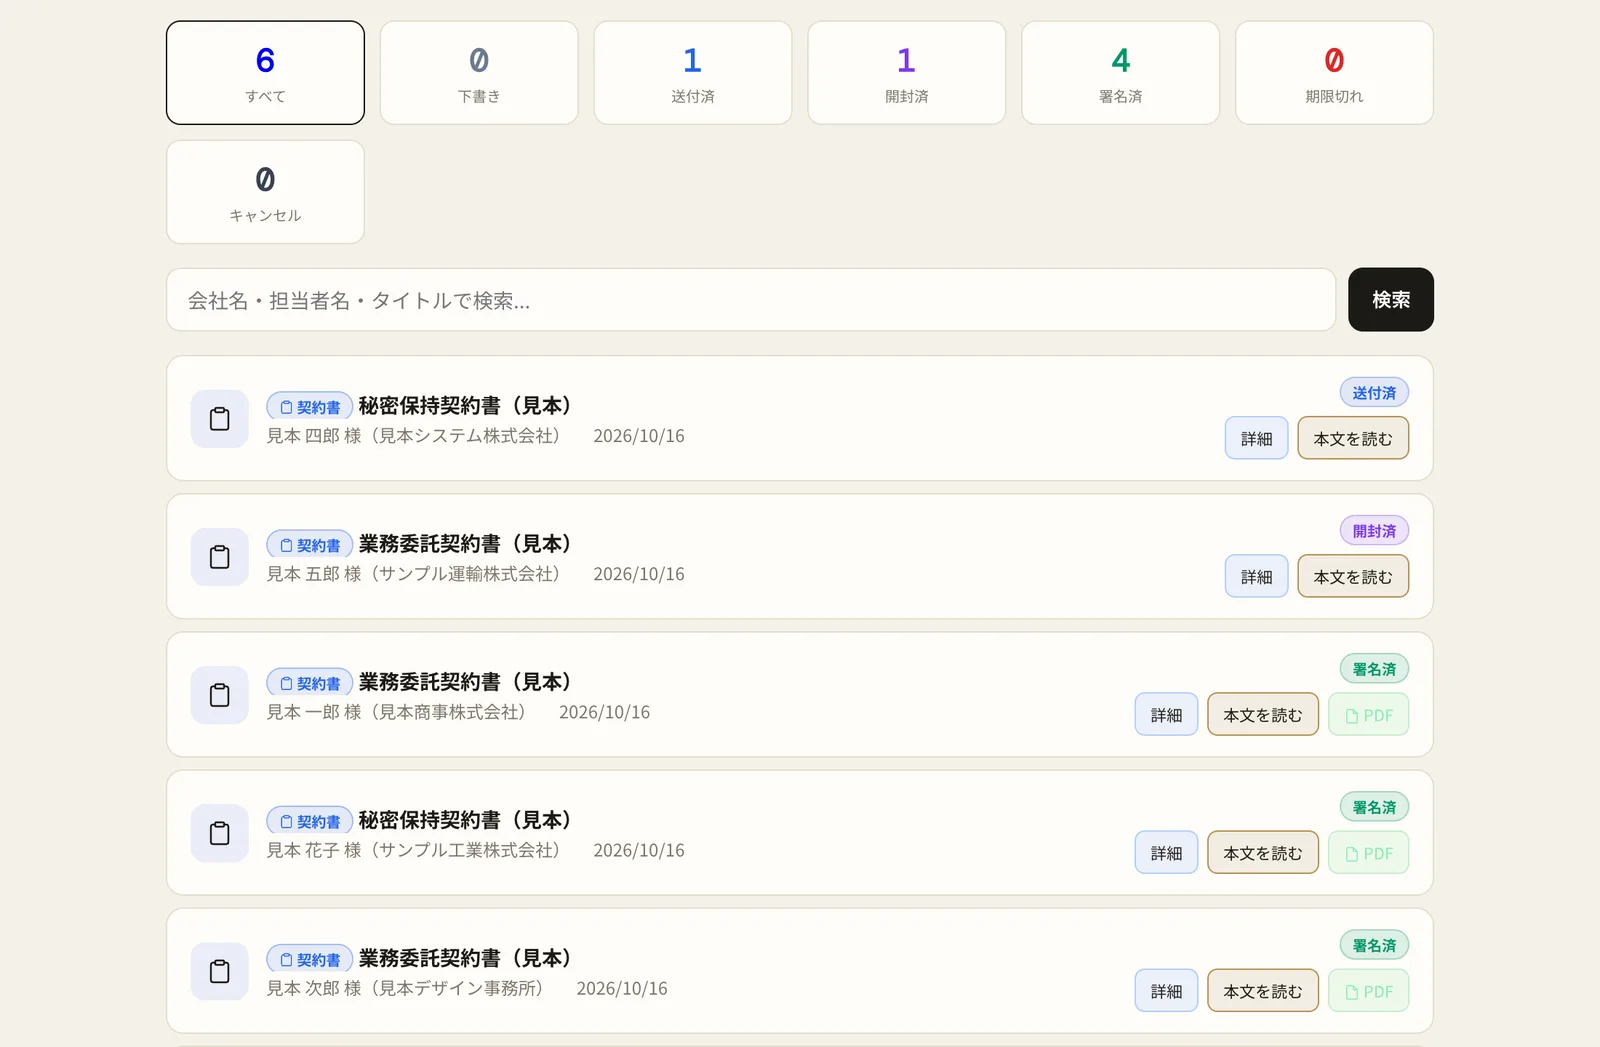Image resolution: width=1600 pixels, height=1047 pixels.
Task: Click 署名済 badge on 見本 一郎 row
Action: click(x=1375, y=669)
